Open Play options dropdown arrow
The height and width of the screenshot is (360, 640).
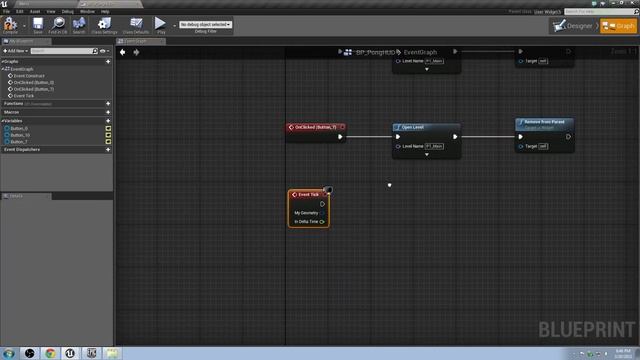click(174, 25)
